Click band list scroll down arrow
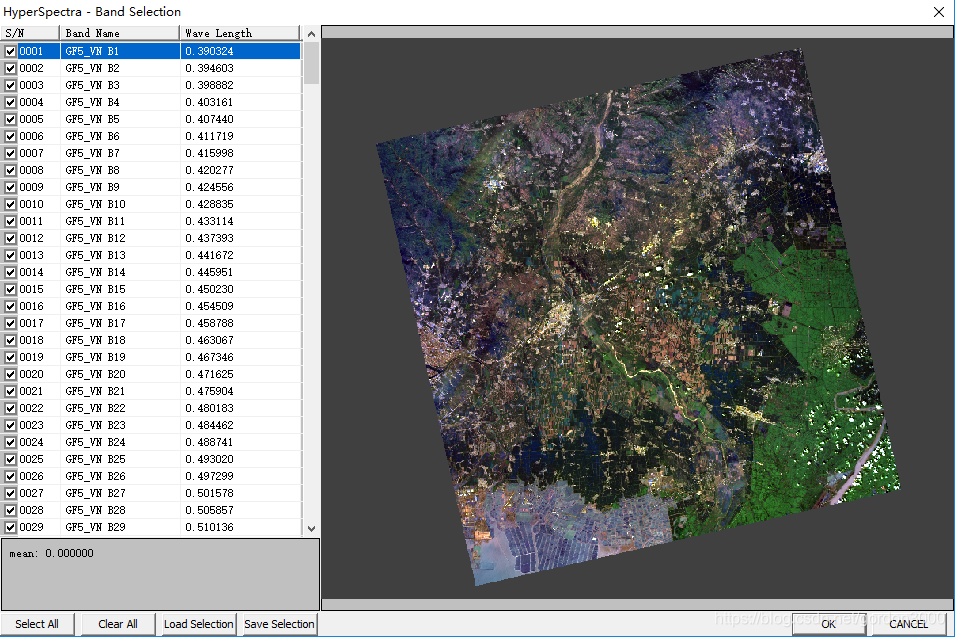The width and height of the screenshot is (955, 637). (x=311, y=528)
